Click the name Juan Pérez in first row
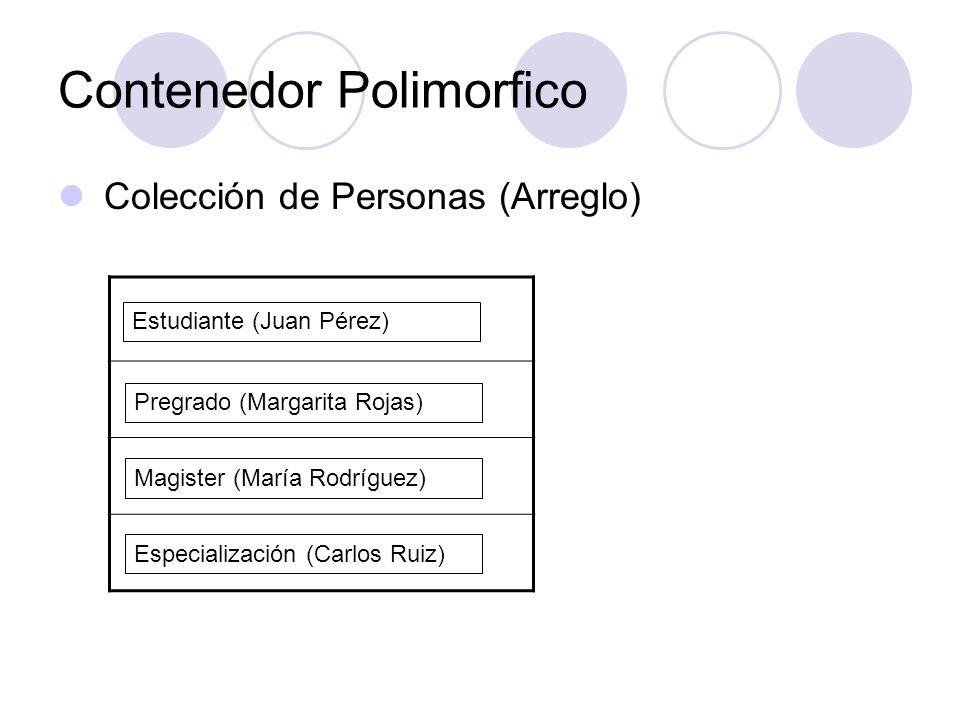 click(320, 321)
